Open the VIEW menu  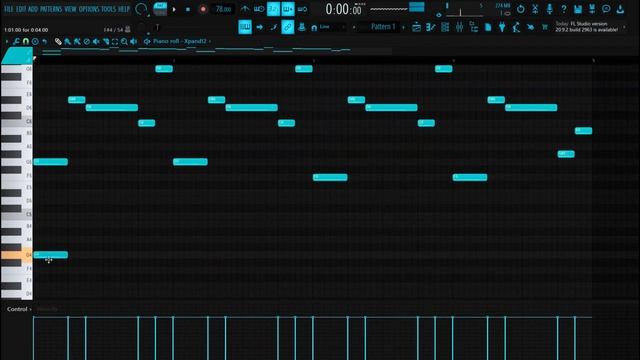[x=70, y=9]
